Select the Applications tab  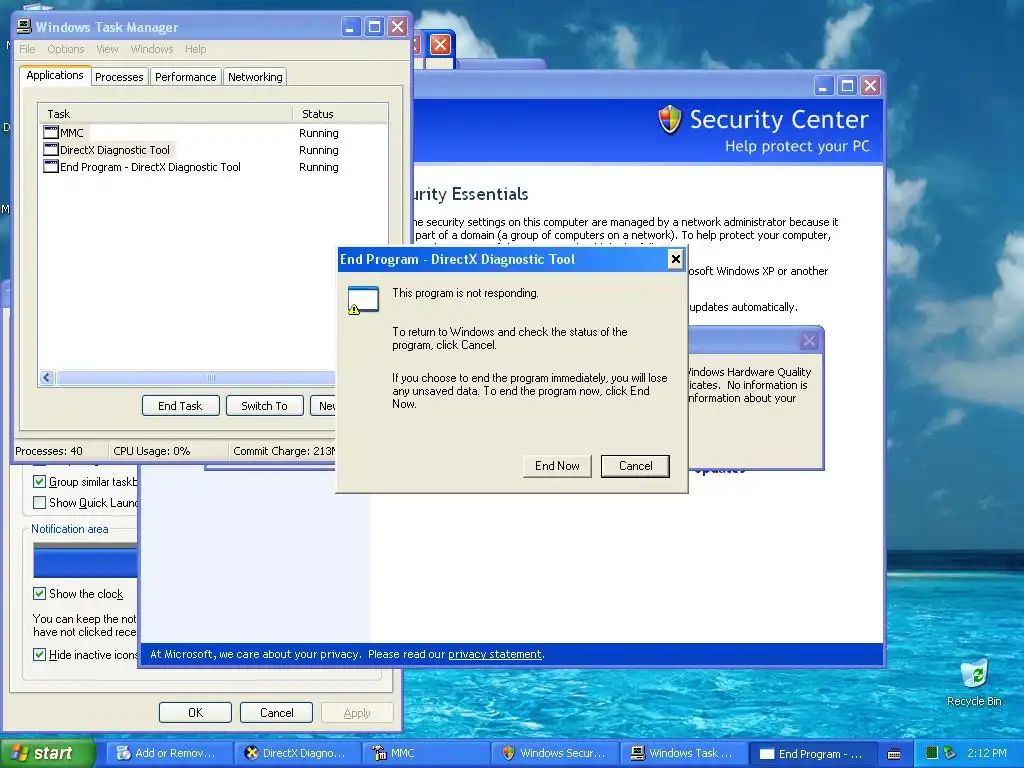coord(55,75)
